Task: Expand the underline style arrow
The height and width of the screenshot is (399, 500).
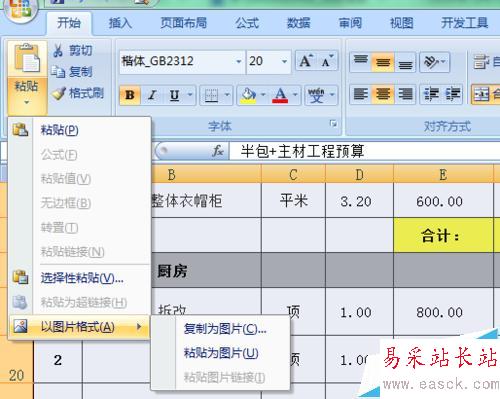Action: (x=190, y=95)
